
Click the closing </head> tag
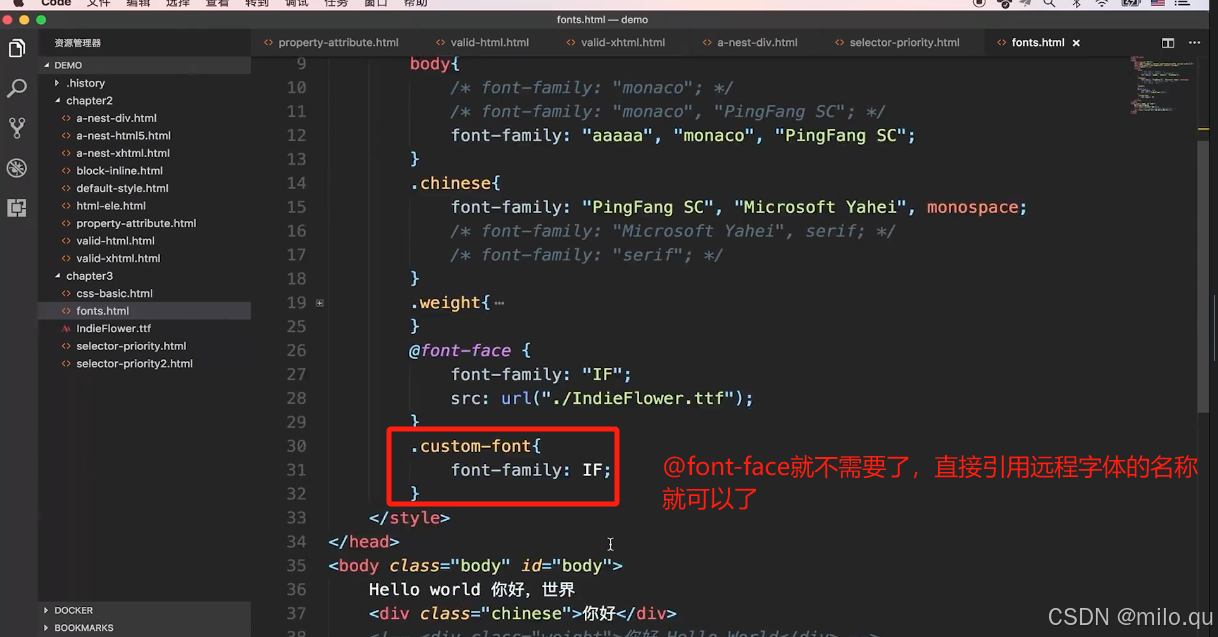(364, 542)
